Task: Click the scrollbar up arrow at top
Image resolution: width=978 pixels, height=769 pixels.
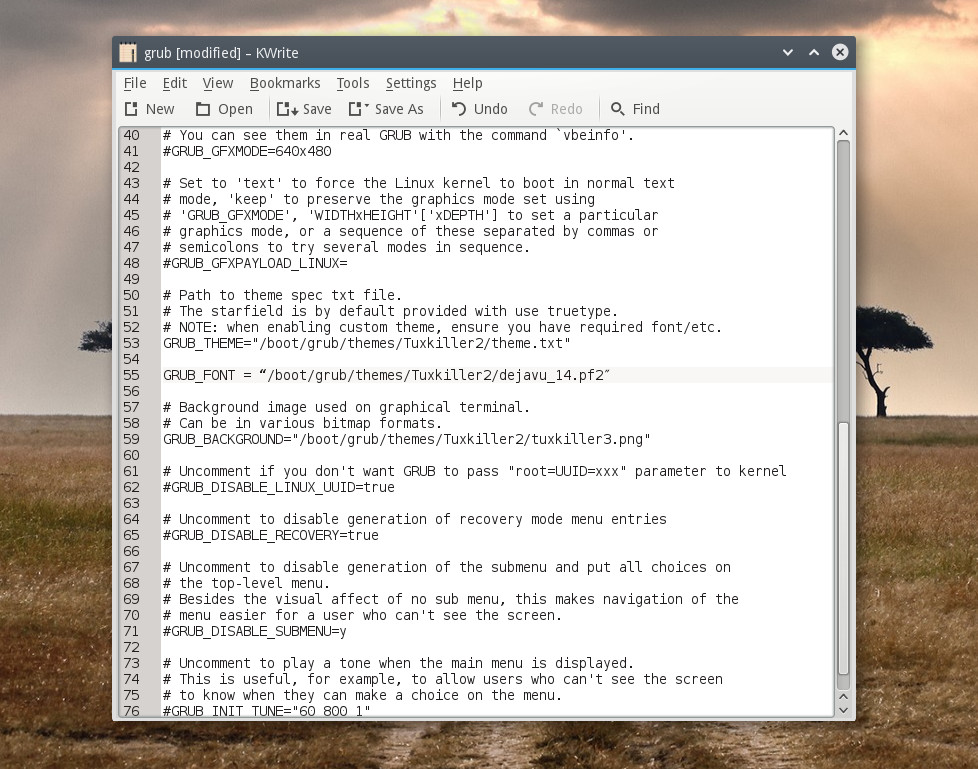Action: (x=843, y=133)
